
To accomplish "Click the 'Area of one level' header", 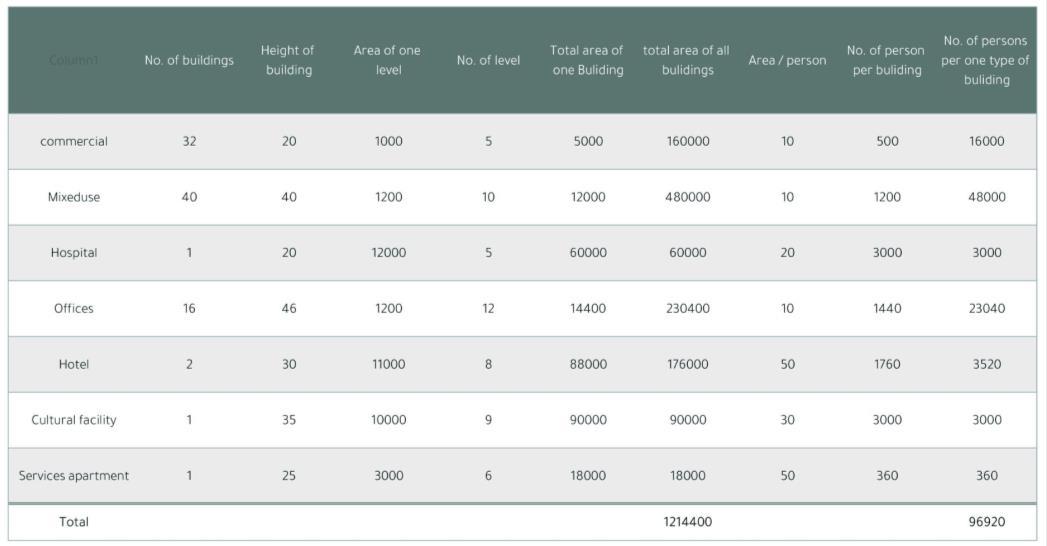I will click(388, 60).
